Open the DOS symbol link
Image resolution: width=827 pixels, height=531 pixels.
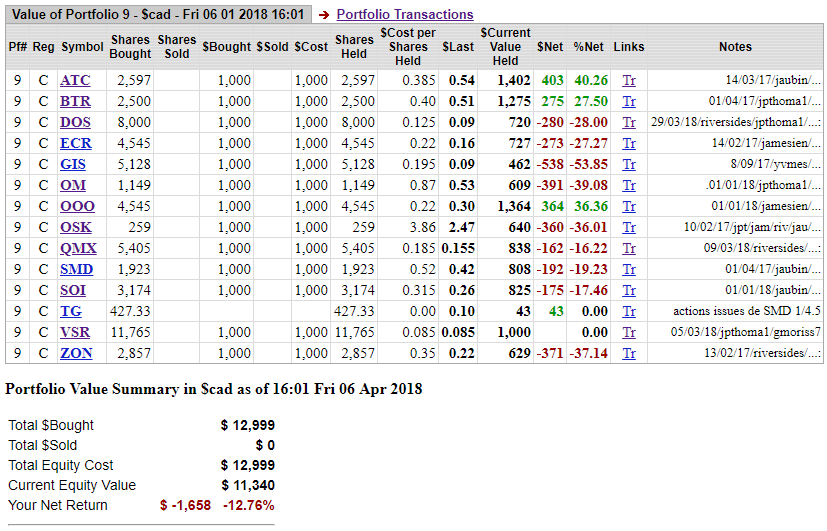click(x=75, y=122)
